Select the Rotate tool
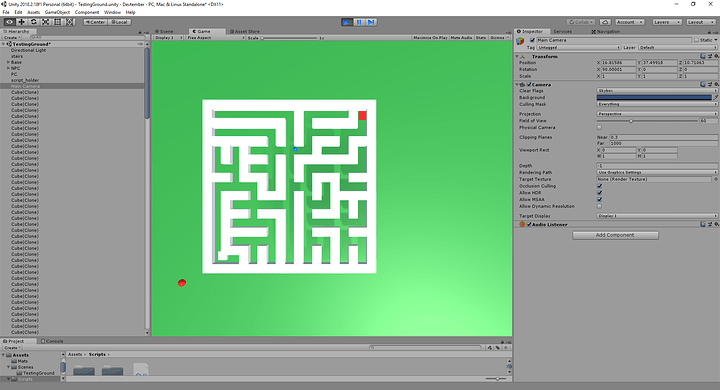The height and width of the screenshot is (390, 720). 34,22
